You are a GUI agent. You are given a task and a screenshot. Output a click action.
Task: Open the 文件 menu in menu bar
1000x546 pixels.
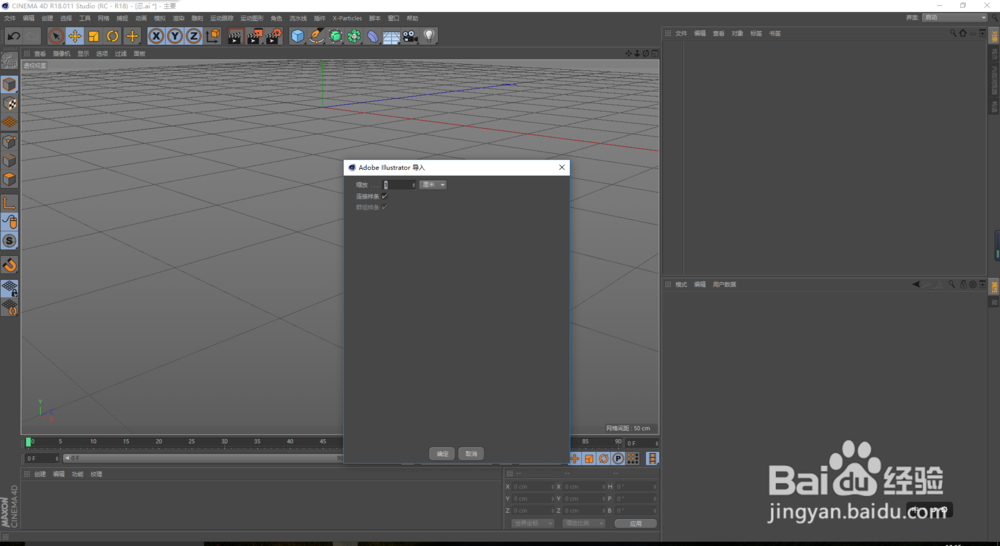pos(10,18)
